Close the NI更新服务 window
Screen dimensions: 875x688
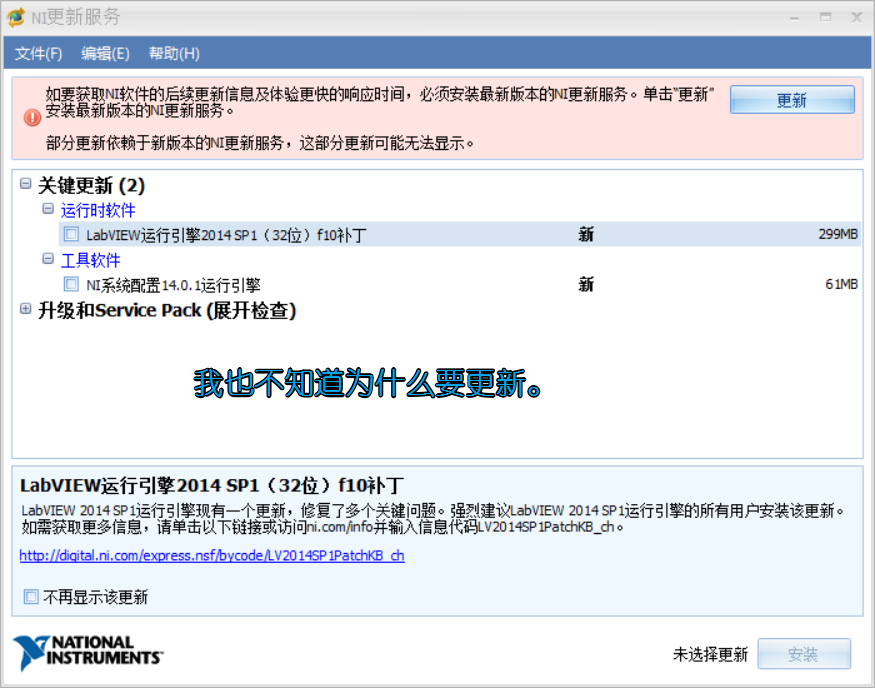click(857, 18)
